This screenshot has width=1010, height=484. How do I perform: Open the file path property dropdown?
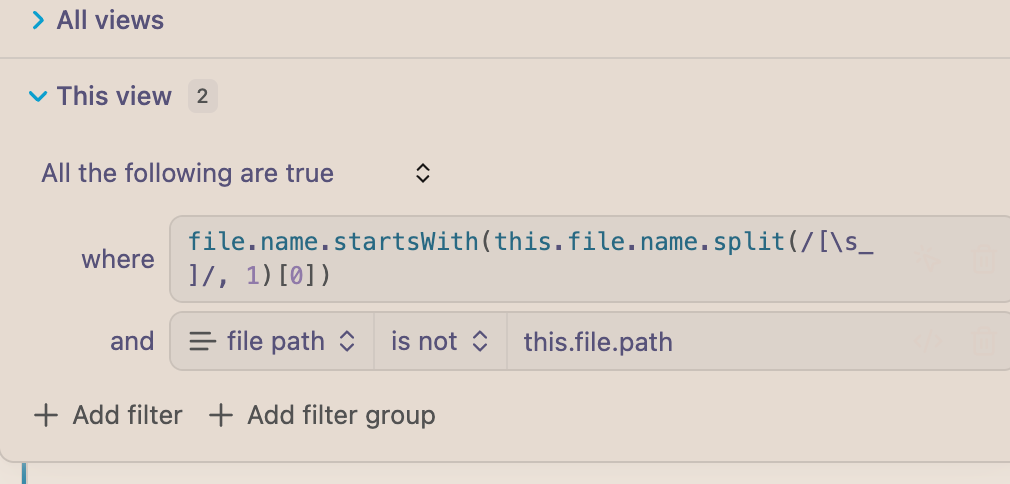272,341
